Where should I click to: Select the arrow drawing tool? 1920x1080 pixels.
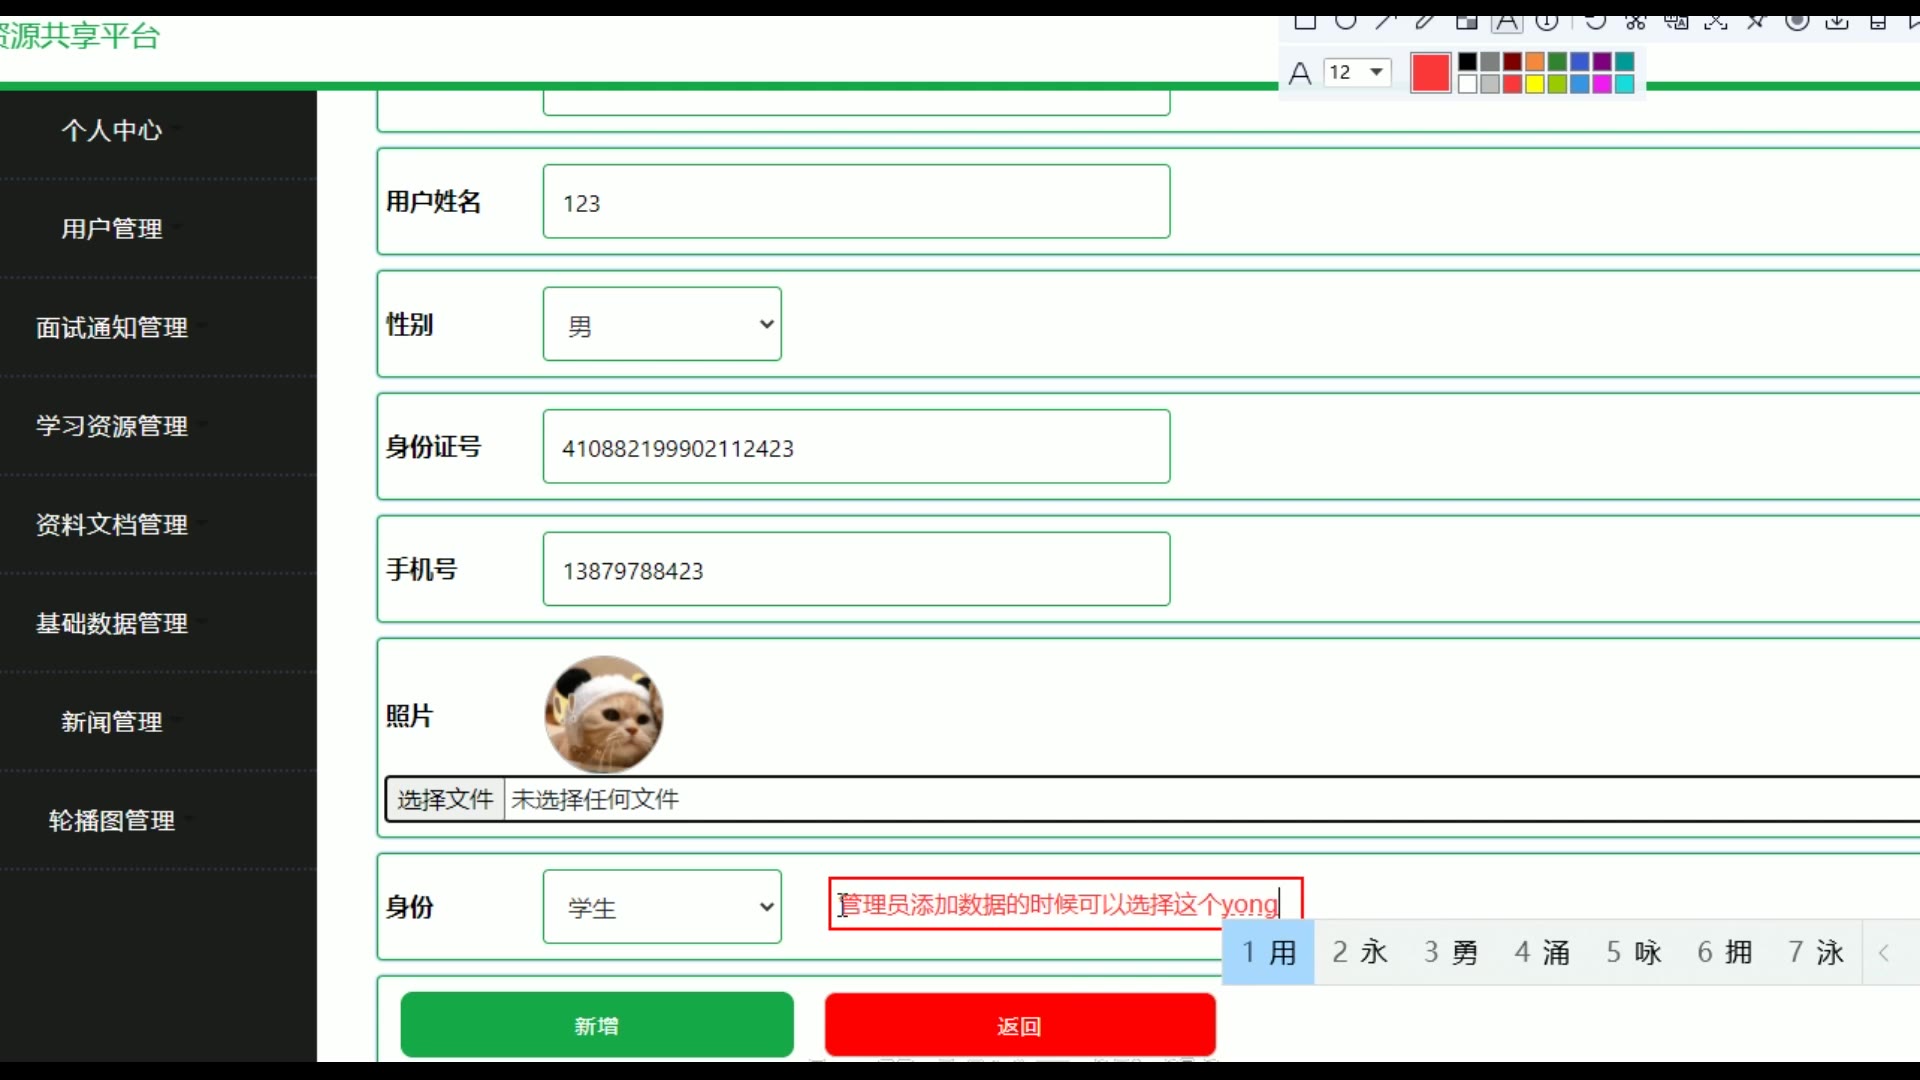pyautogui.click(x=1385, y=22)
